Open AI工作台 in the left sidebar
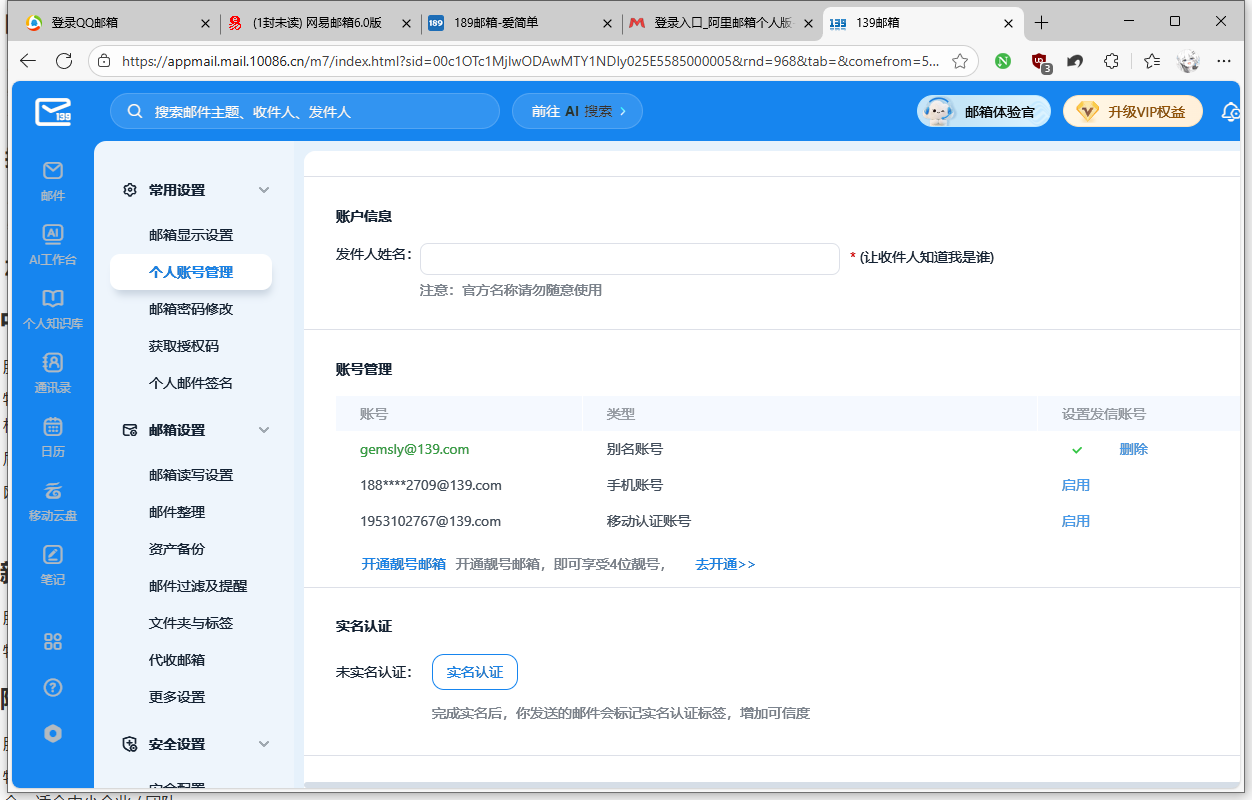1252x800 pixels. (x=53, y=244)
